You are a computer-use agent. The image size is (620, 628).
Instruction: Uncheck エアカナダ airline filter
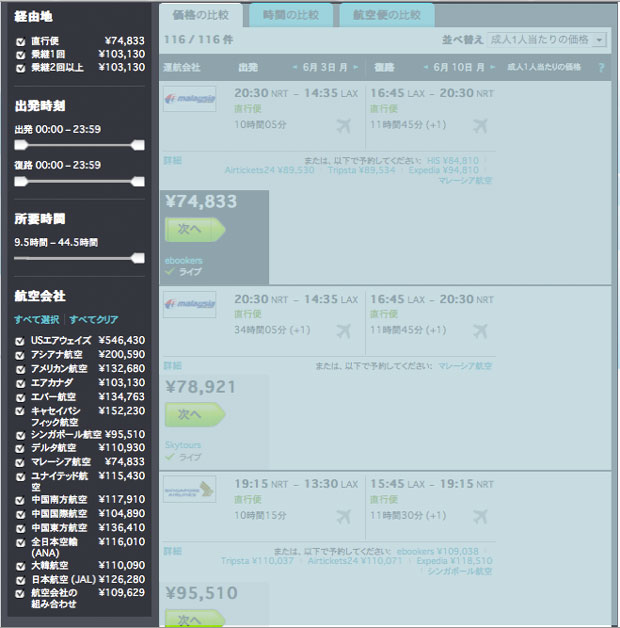(20, 383)
